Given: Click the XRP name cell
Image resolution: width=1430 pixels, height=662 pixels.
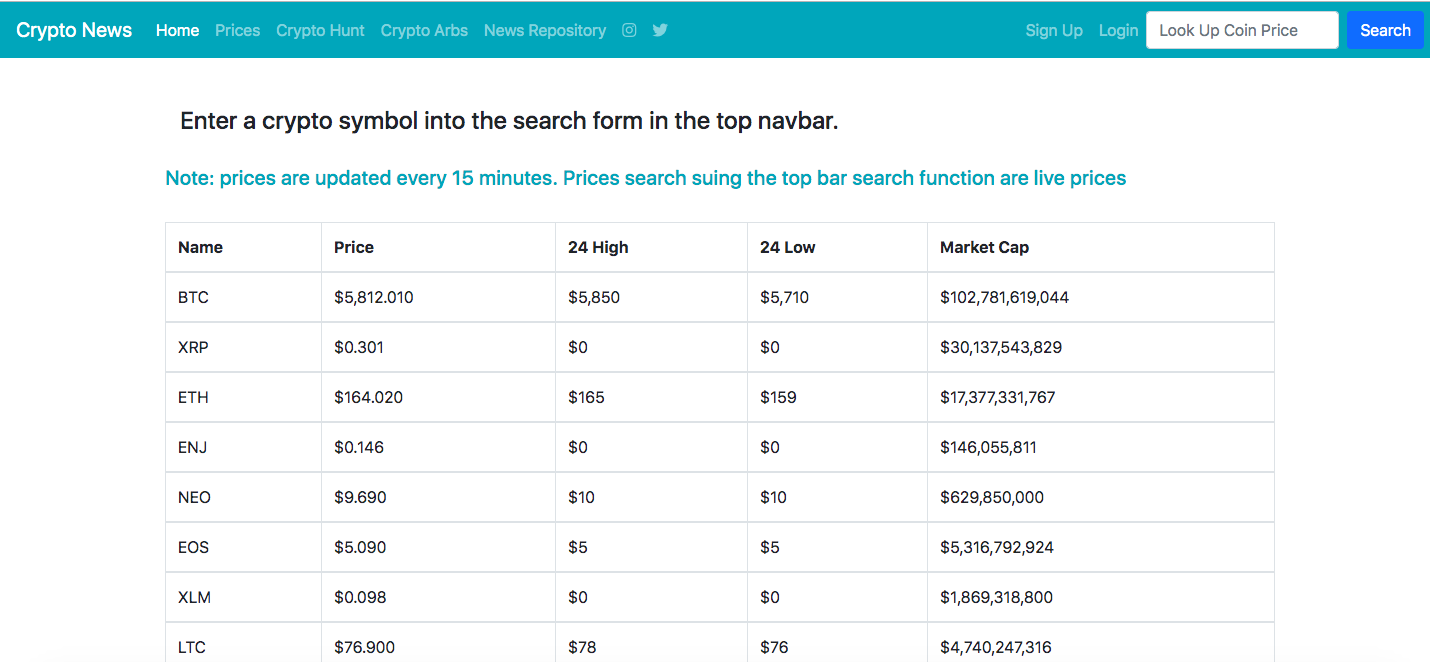Looking at the screenshot, I should [x=243, y=347].
